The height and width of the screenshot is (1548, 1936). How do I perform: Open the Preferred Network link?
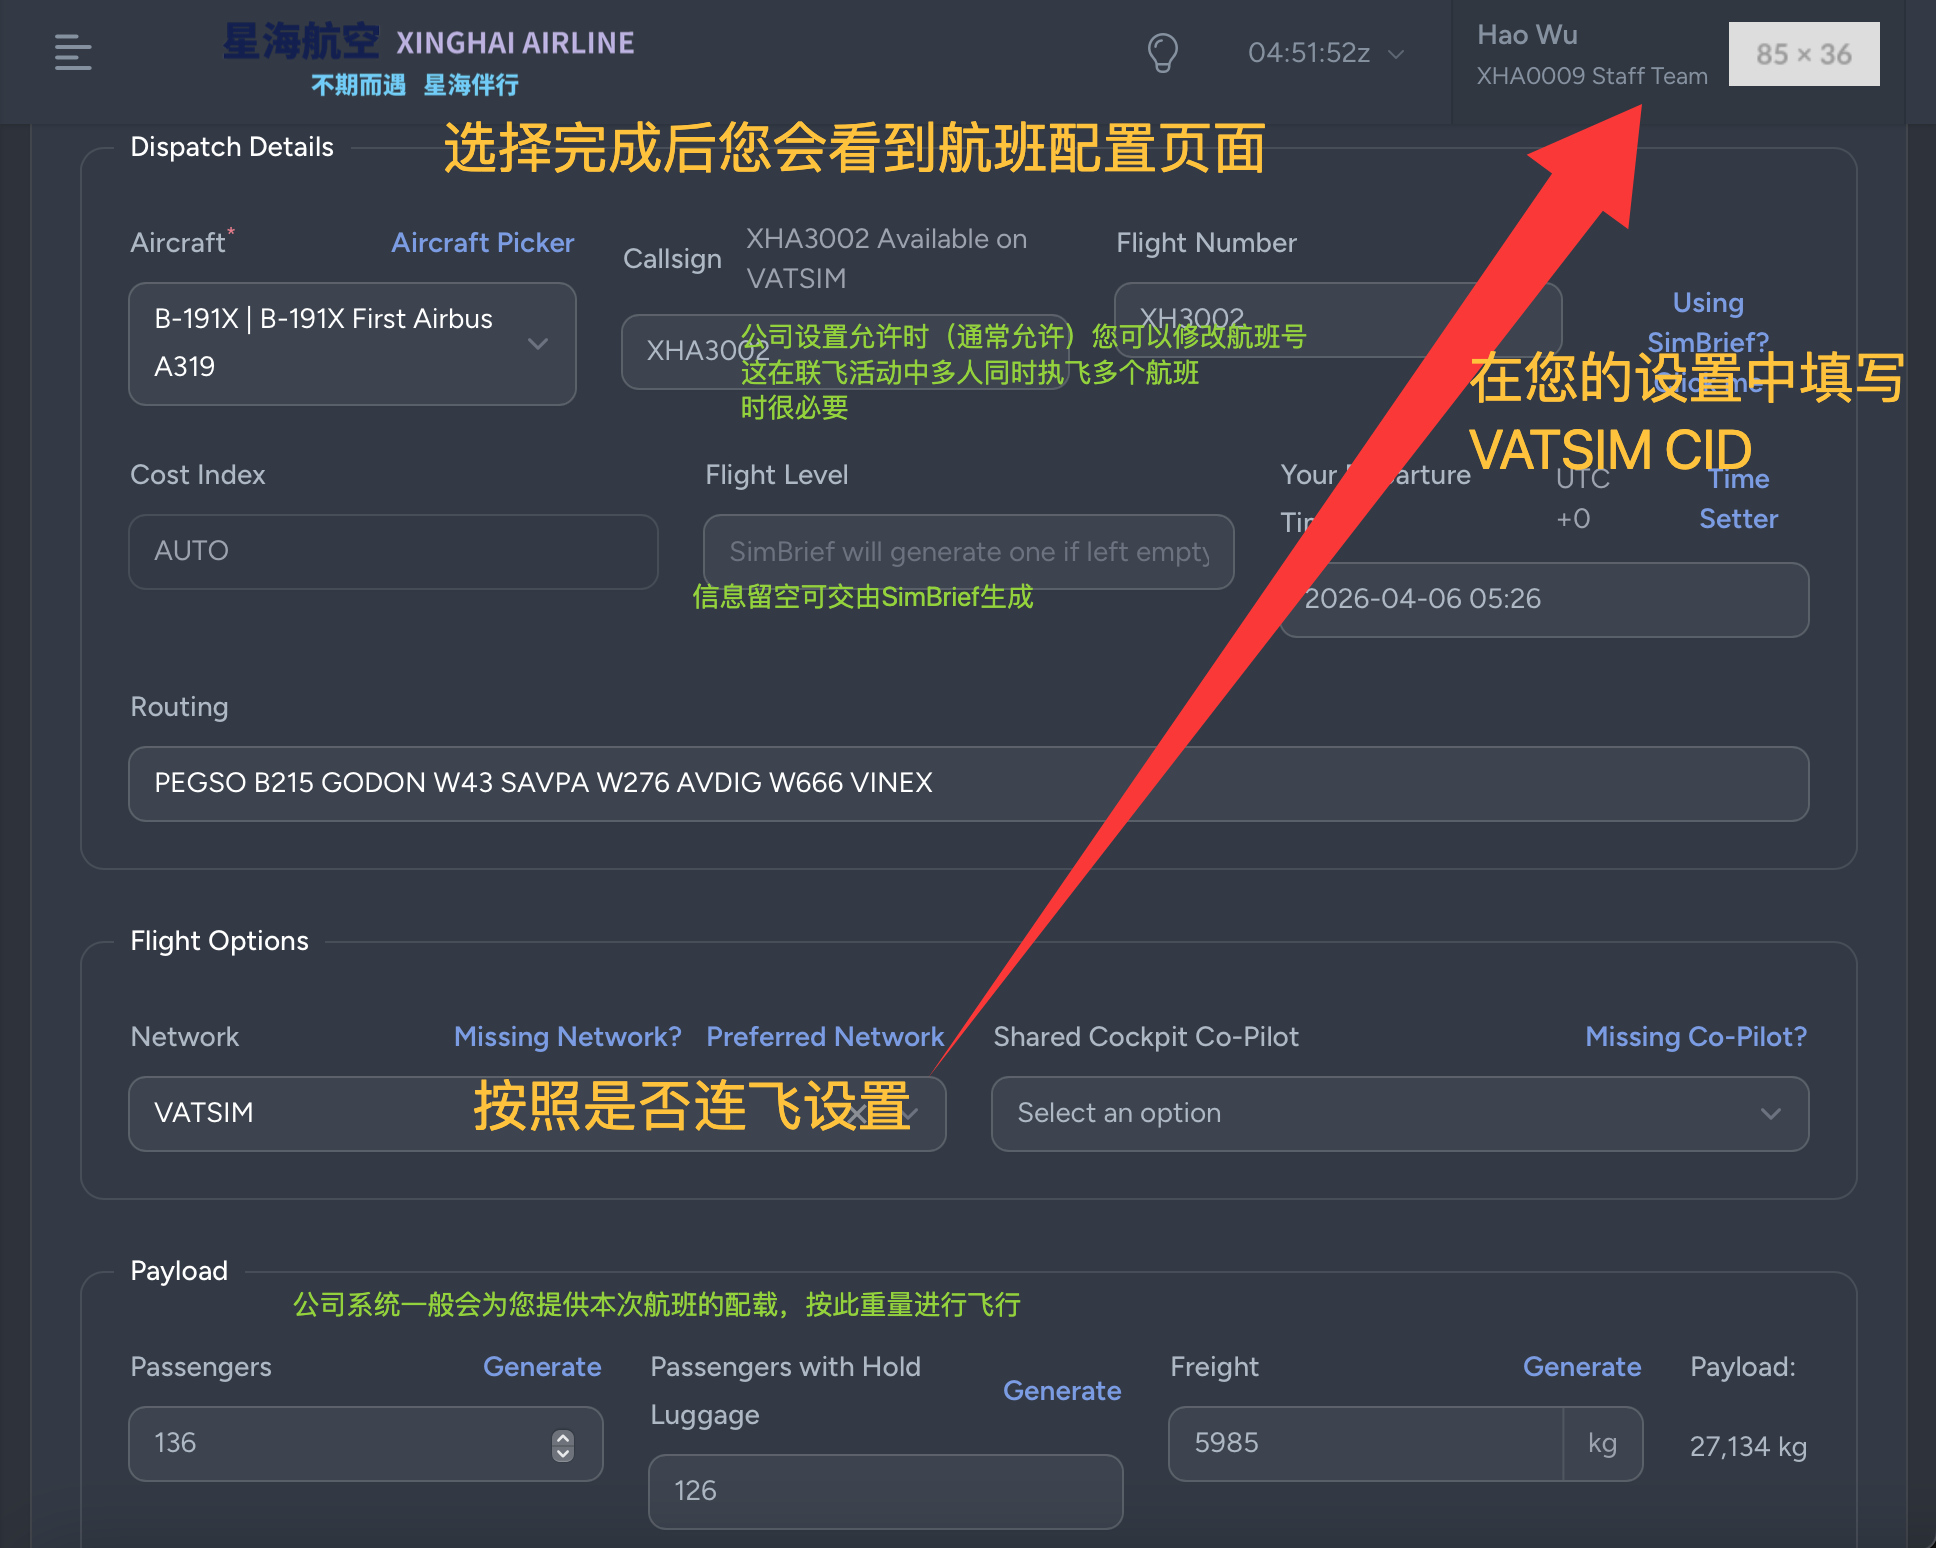[825, 1037]
